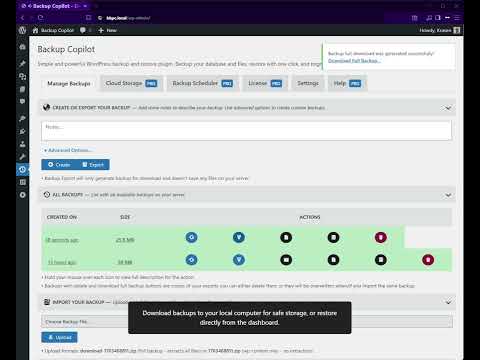Open the comments bubble in admin bar
This screenshot has width=480, height=360.
[x=83, y=30]
